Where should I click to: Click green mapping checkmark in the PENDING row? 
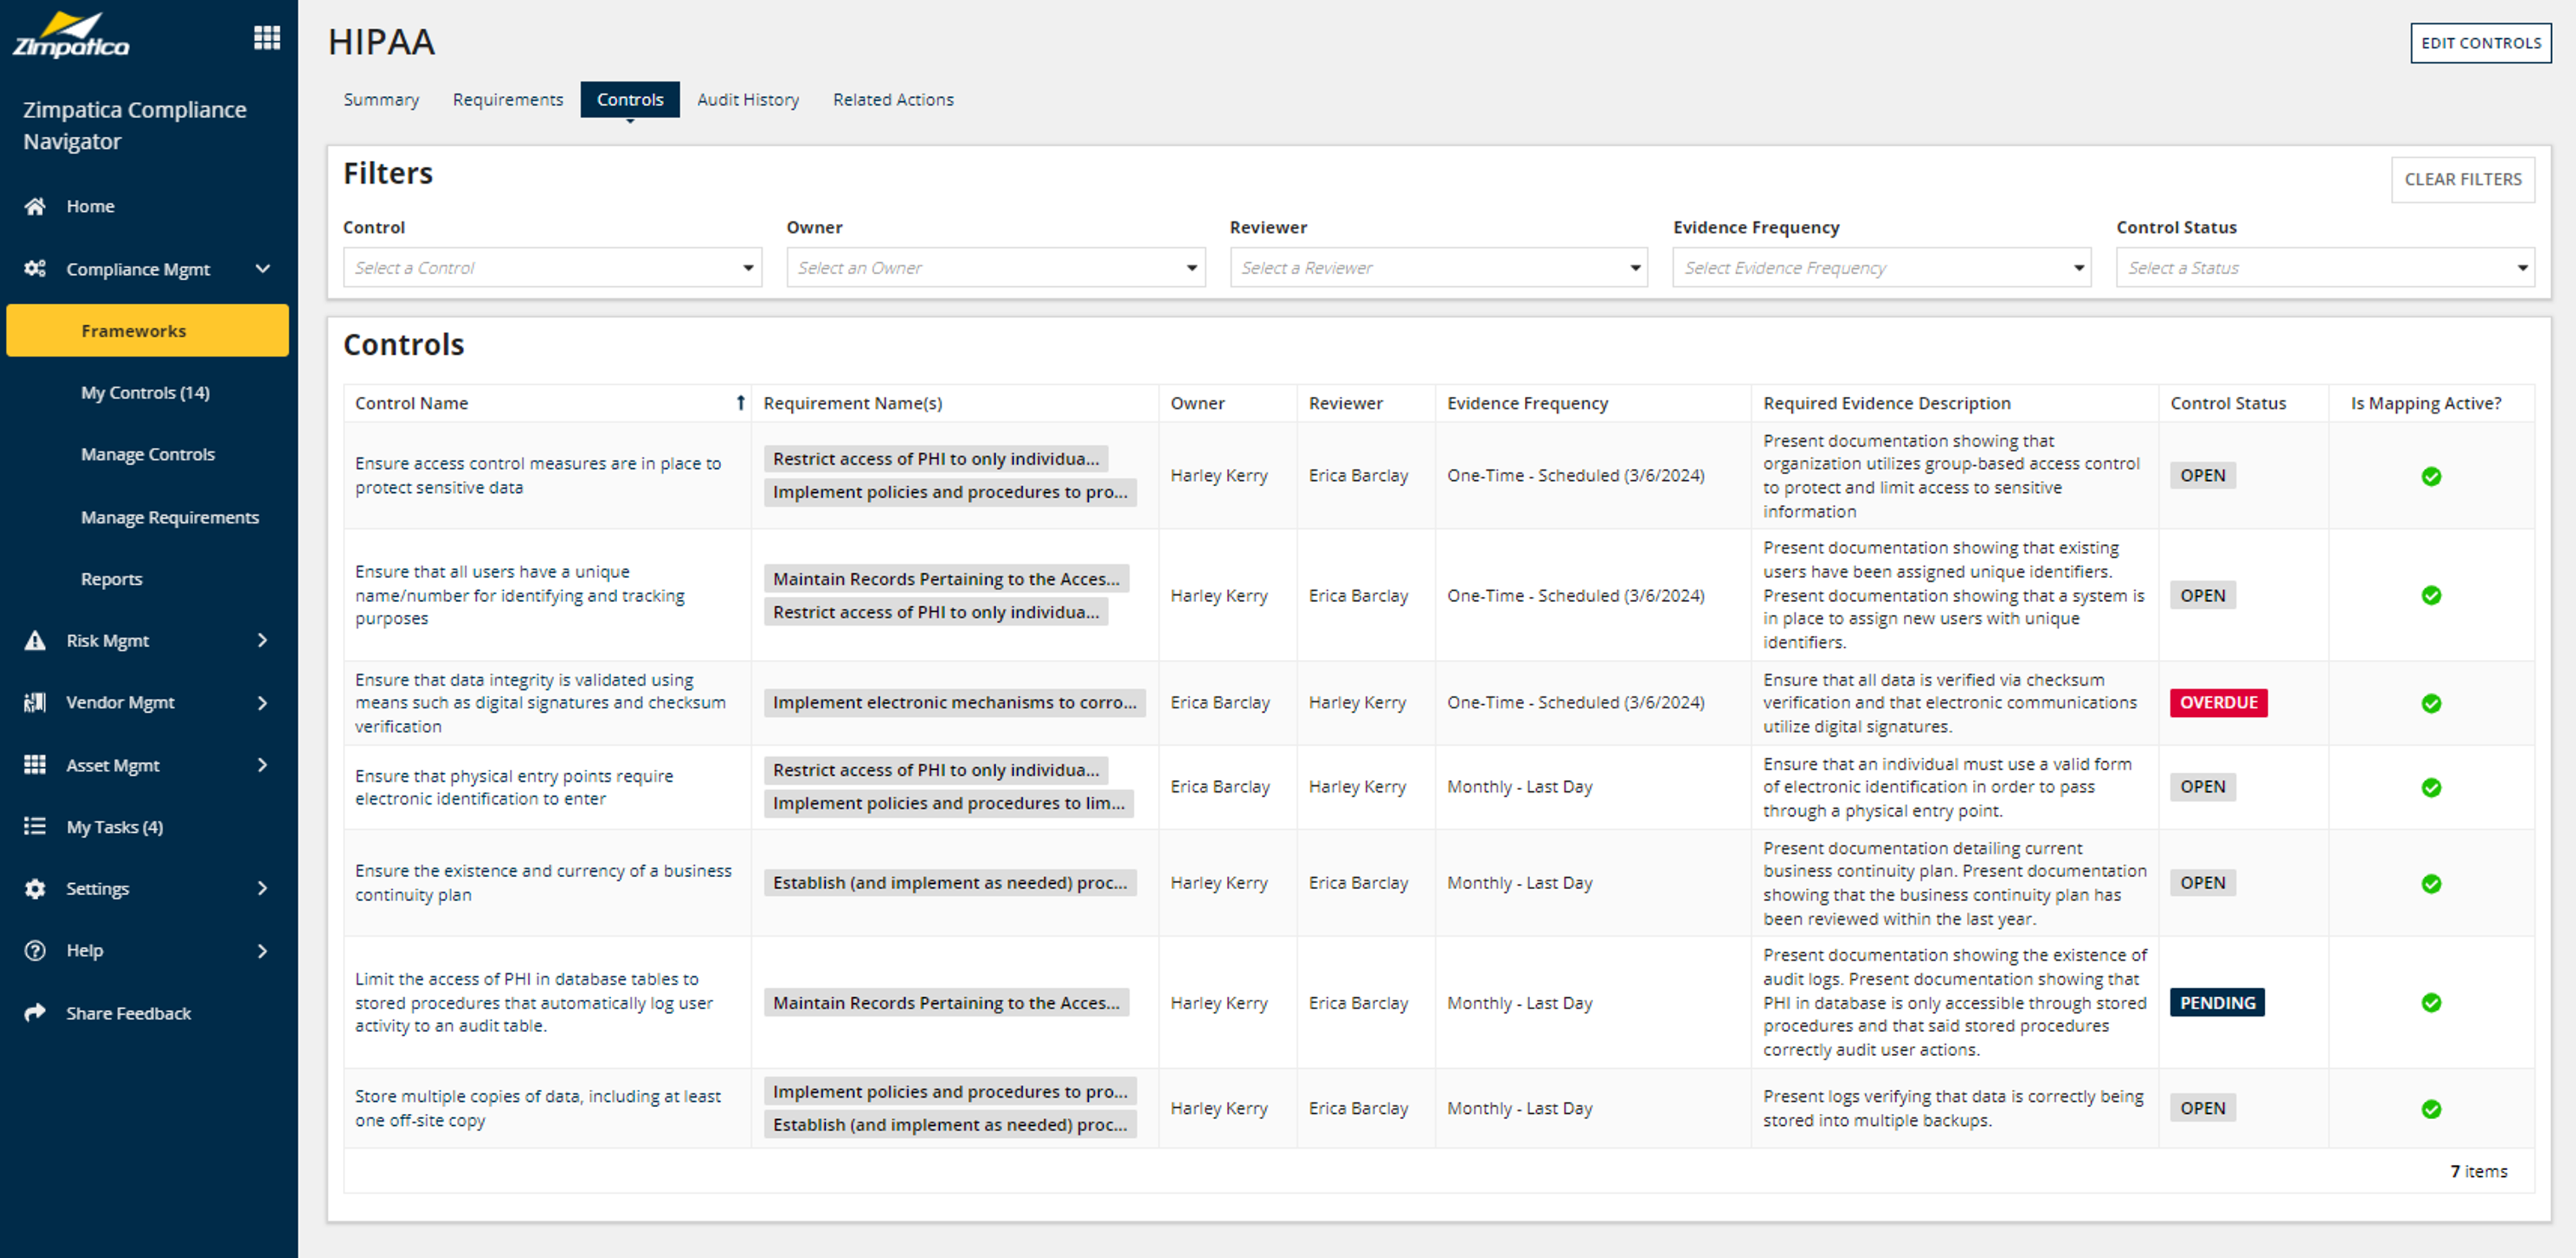point(2431,1002)
